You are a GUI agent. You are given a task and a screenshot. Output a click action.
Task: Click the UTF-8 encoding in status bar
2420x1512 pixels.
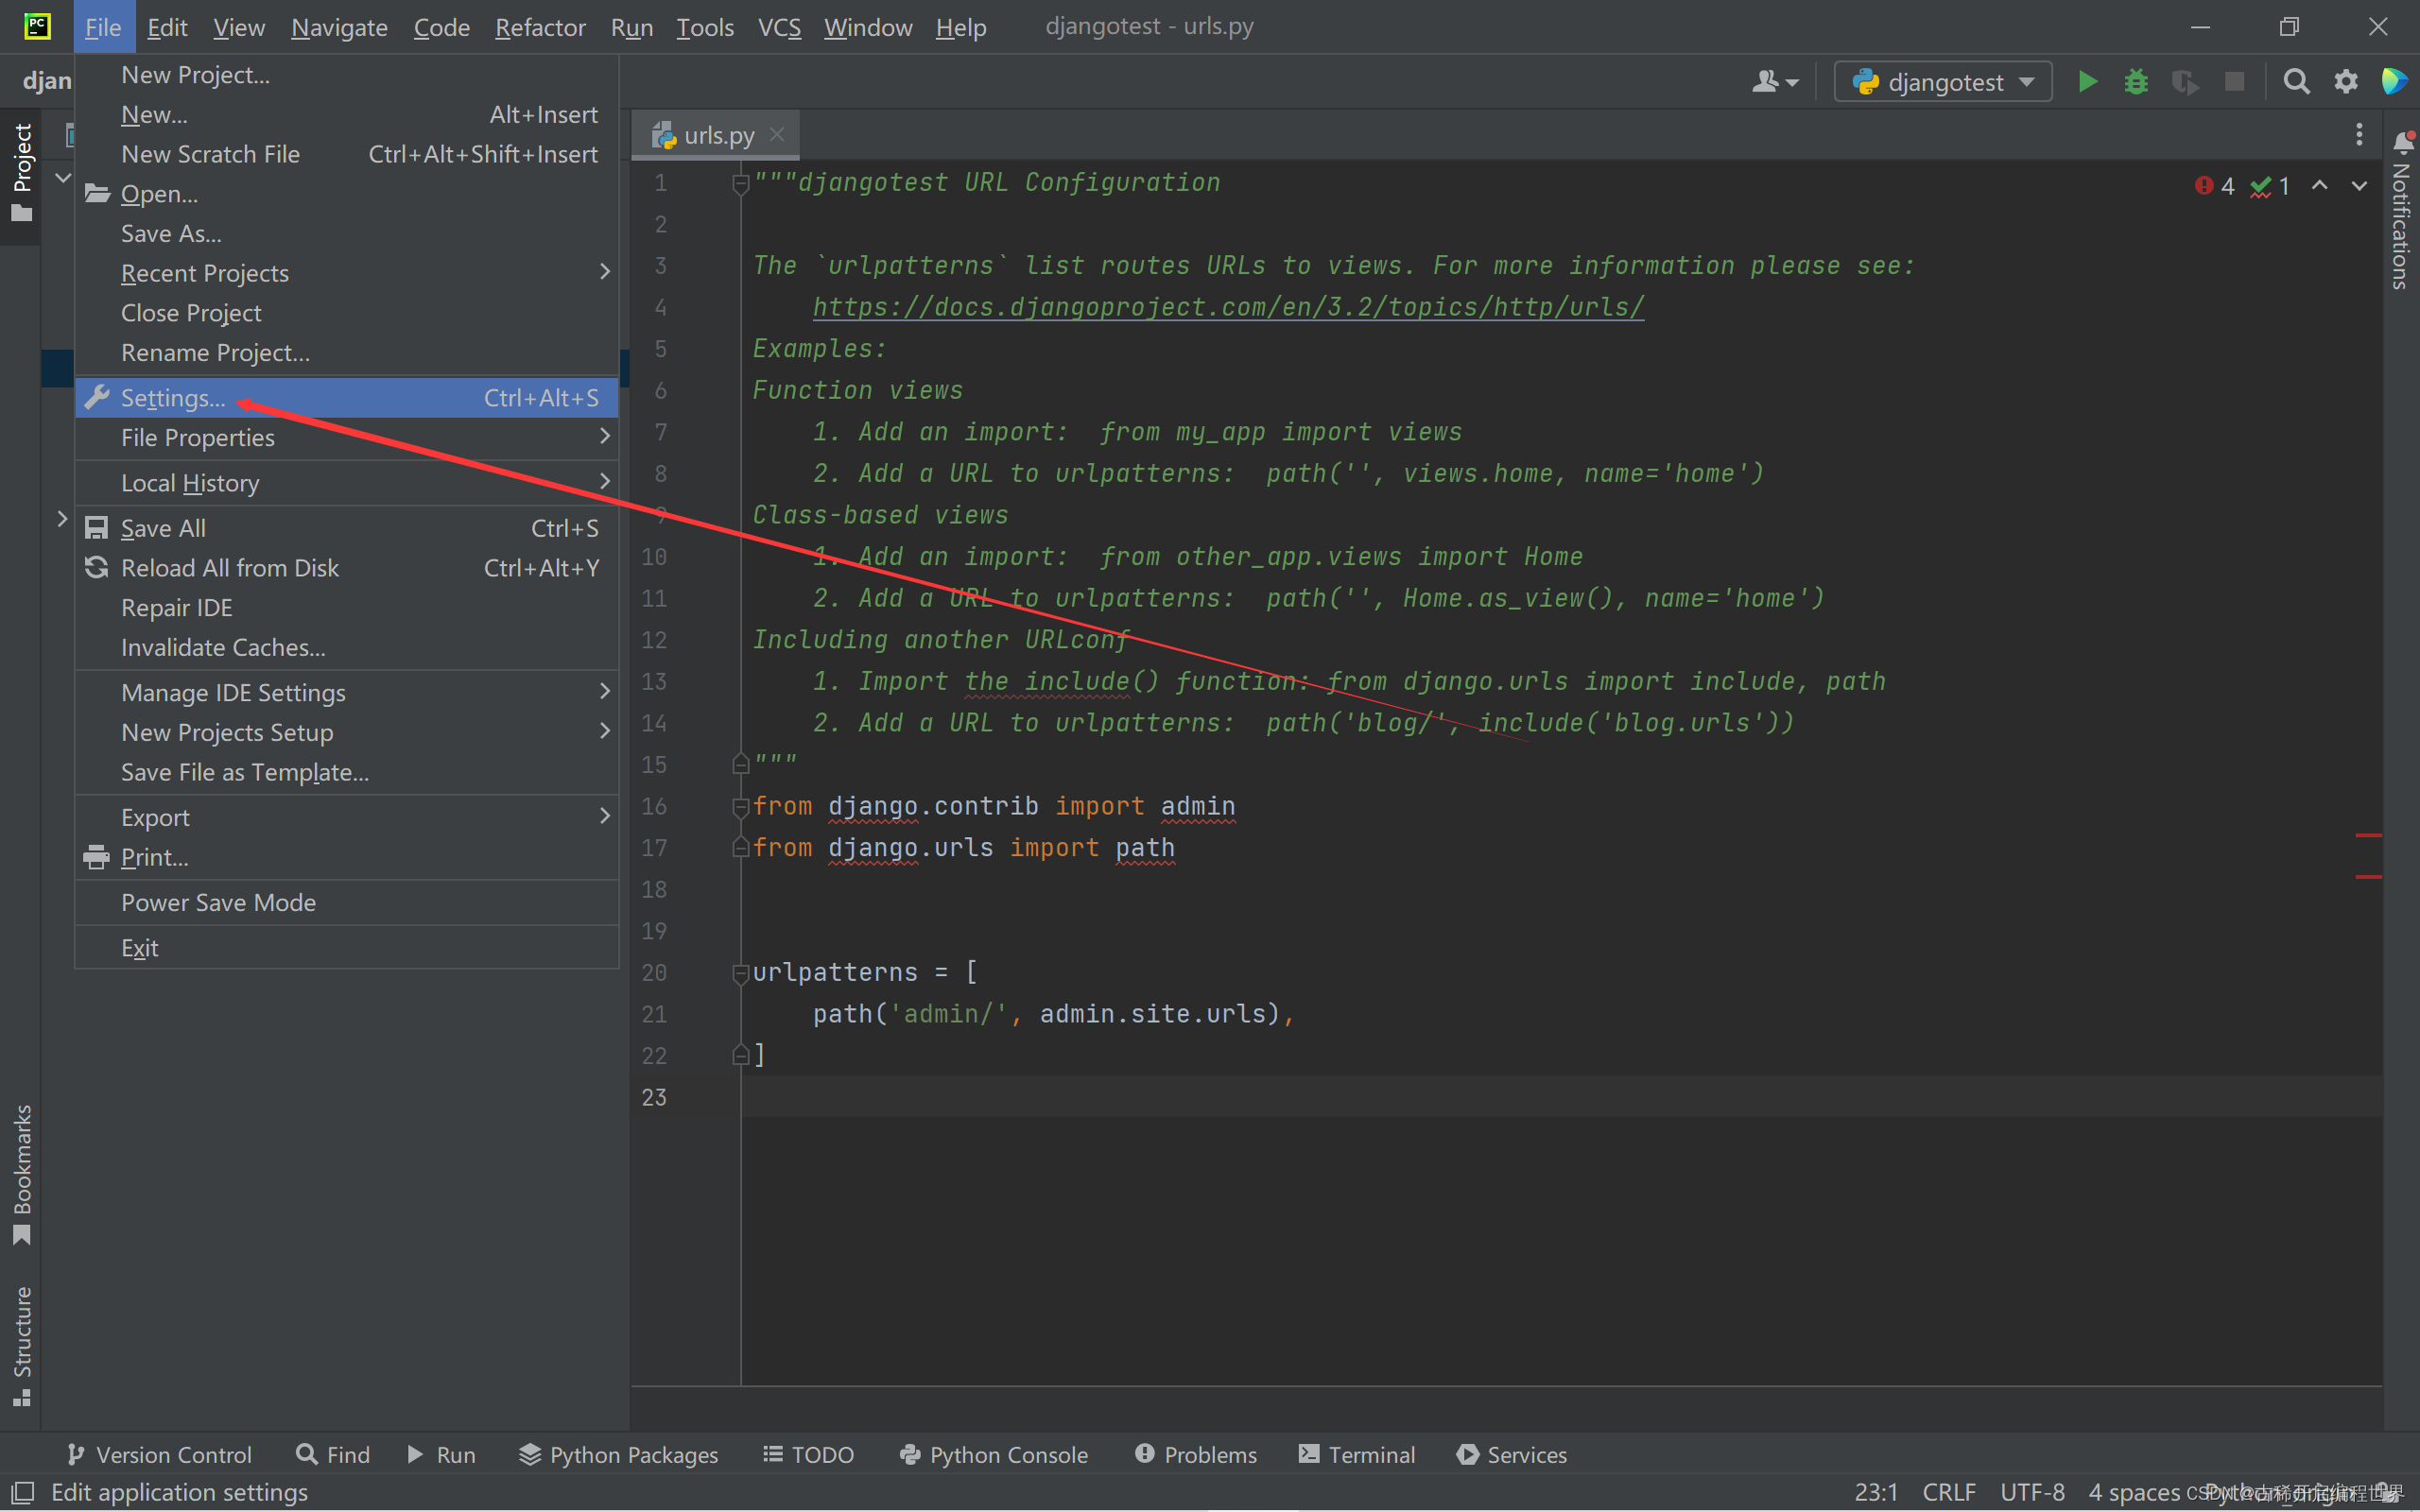pyautogui.click(x=2032, y=1492)
